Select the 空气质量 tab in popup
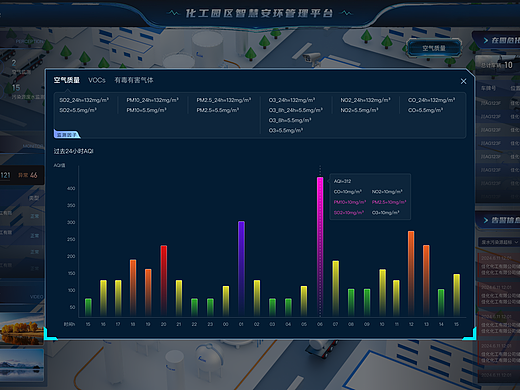The image size is (520, 390). (67, 80)
